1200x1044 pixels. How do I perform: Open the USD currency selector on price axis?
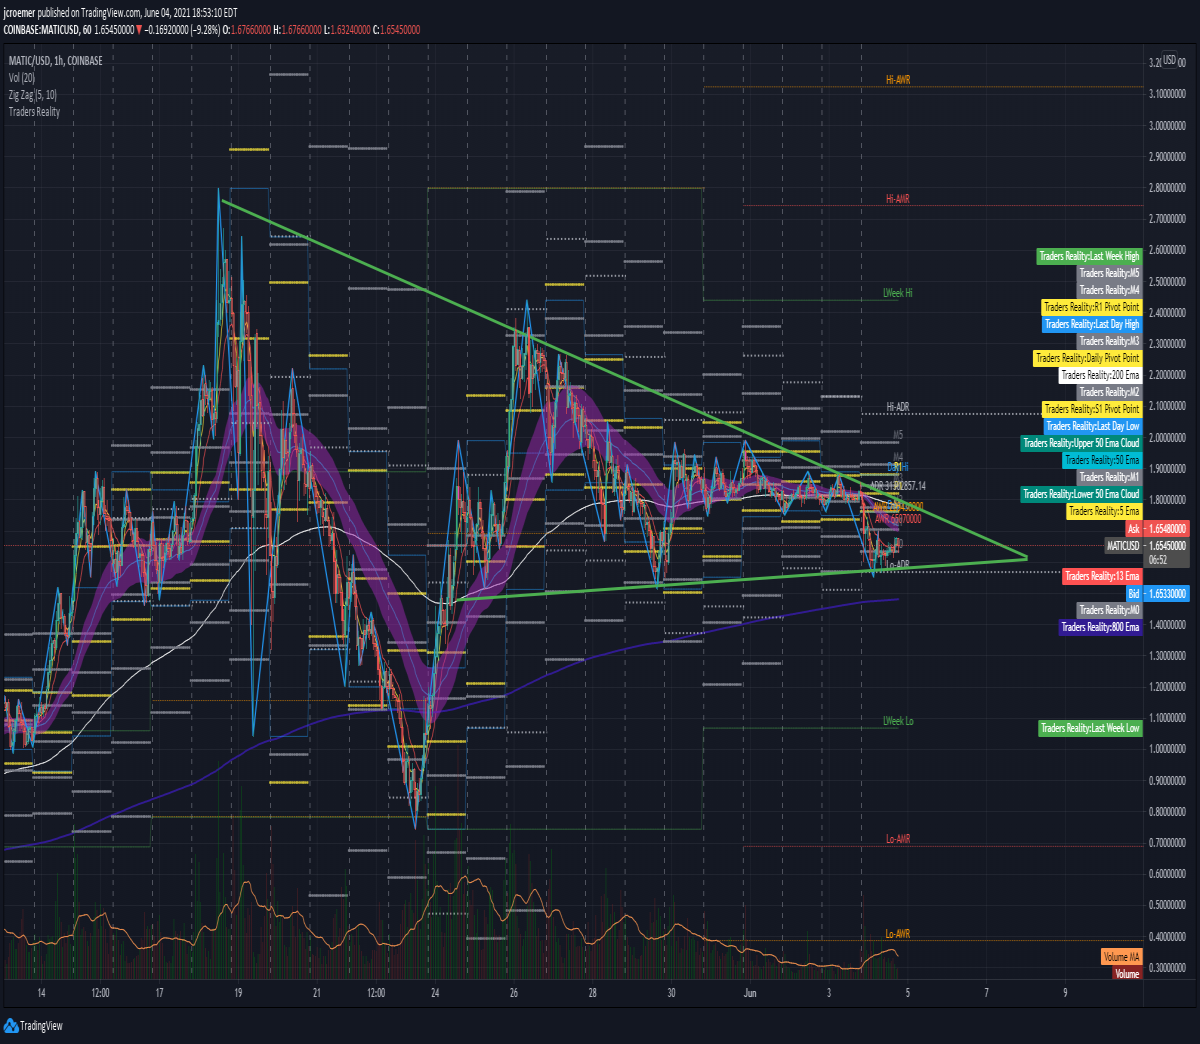(x=1169, y=60)
